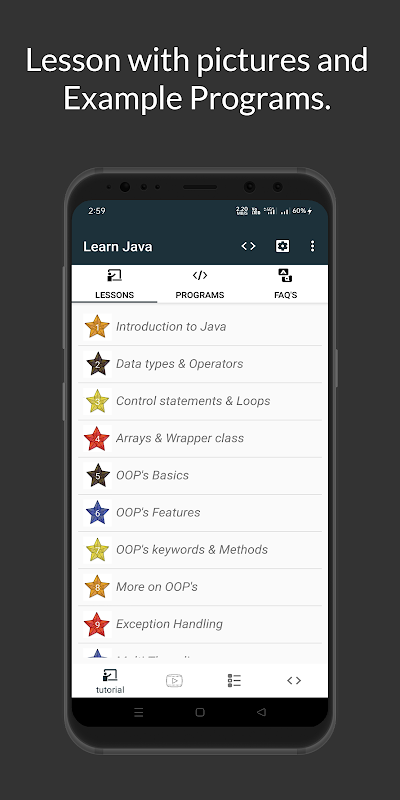Tap the red star number 9 icon
The image size is (400, 800).
tap(97, 624)
